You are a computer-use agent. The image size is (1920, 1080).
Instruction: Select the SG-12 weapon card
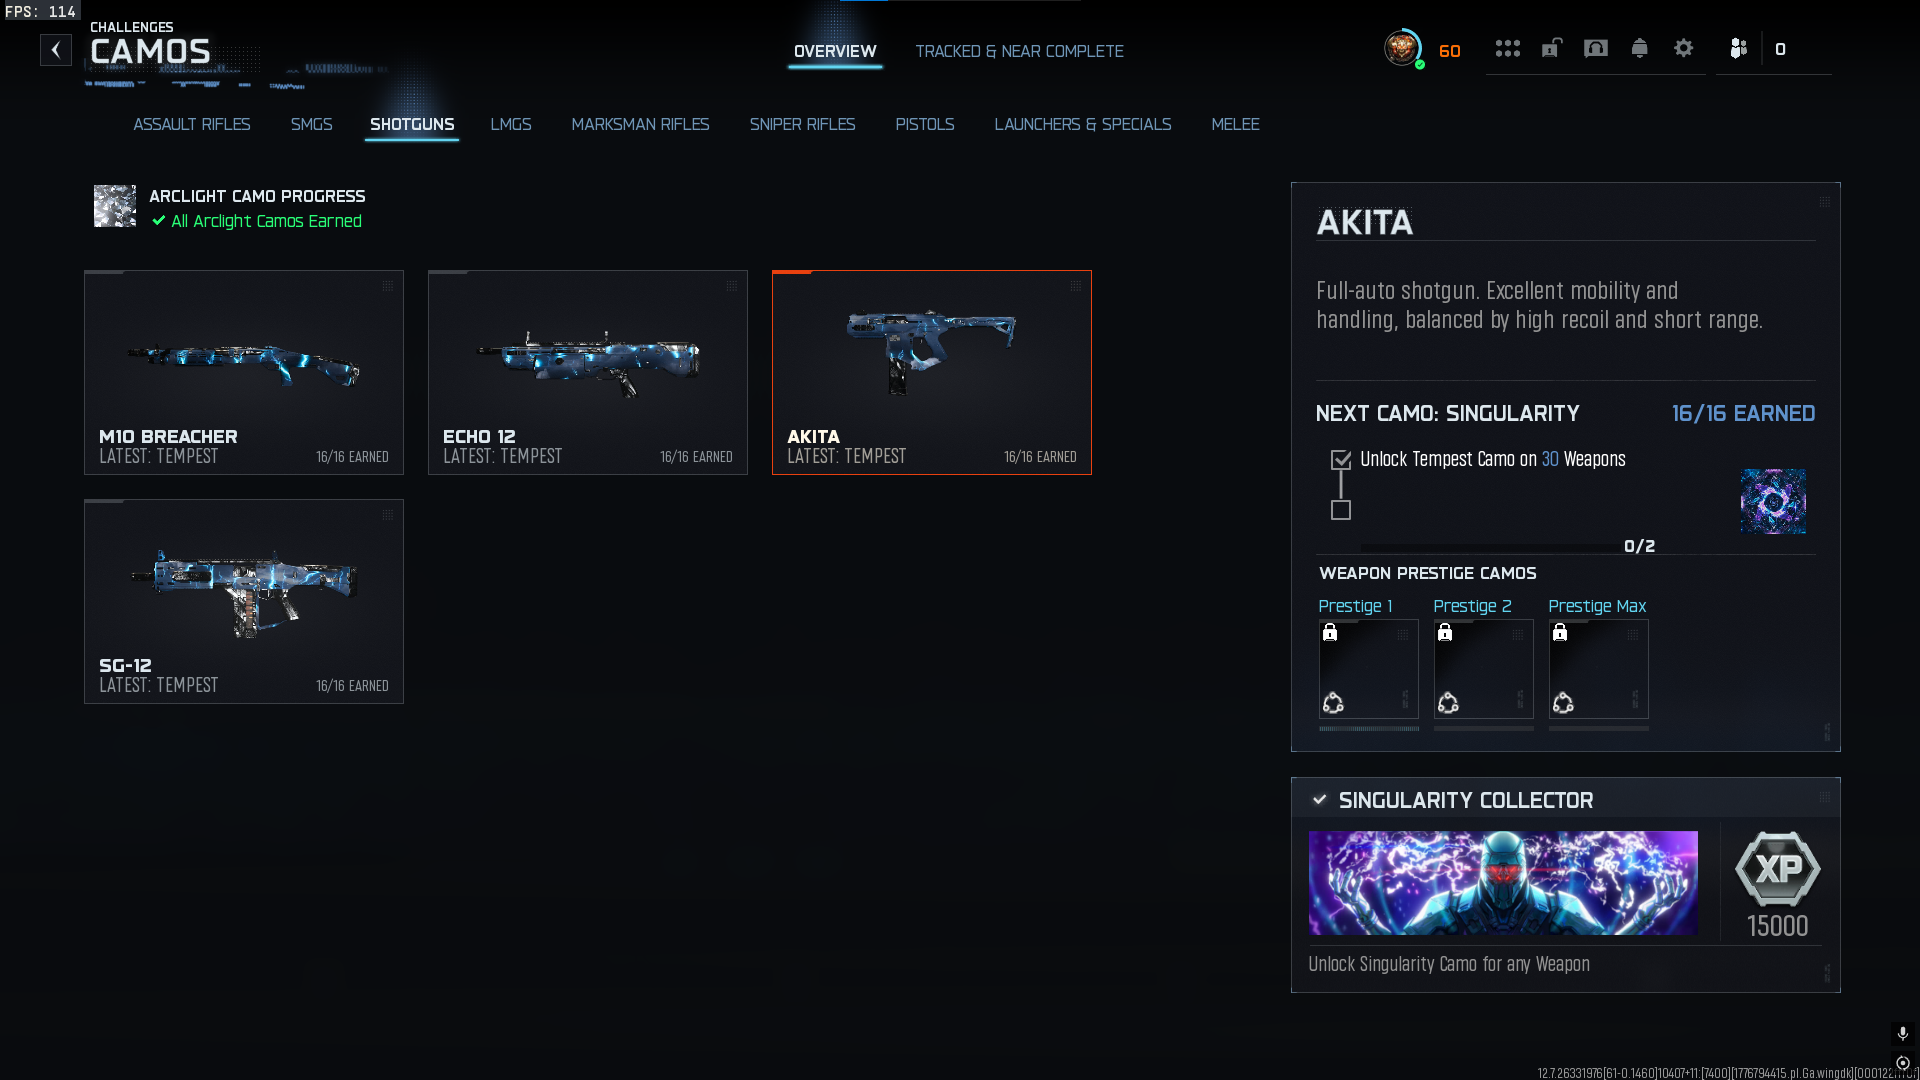pos(244,601)
